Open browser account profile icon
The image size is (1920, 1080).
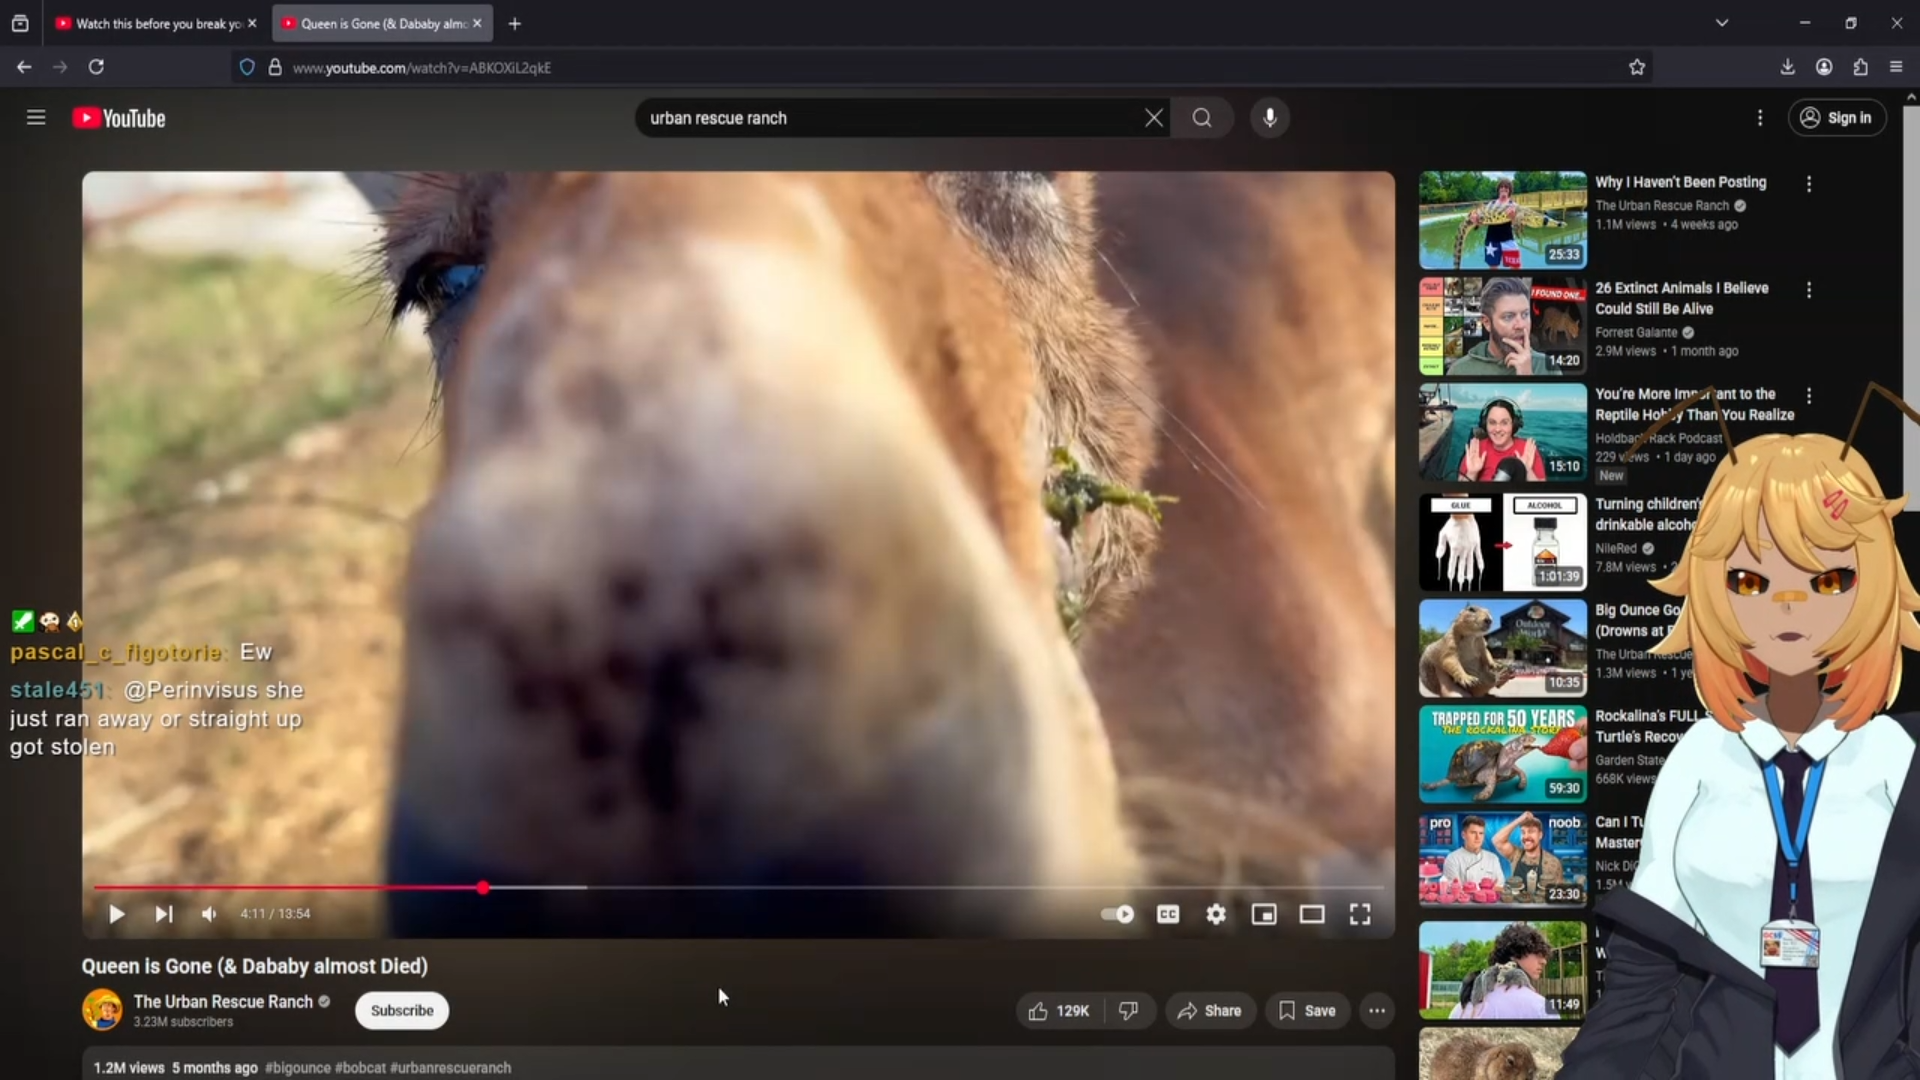1824,67
